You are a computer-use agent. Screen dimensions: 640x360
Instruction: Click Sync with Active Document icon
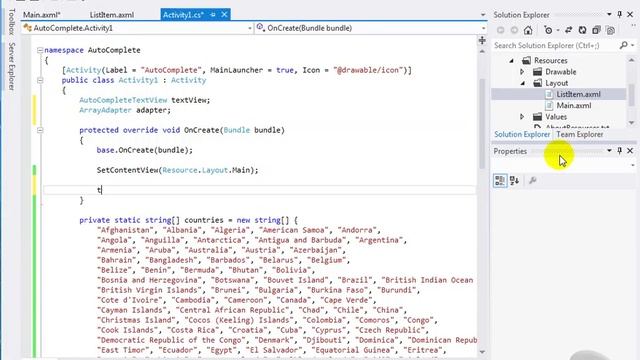568,30
